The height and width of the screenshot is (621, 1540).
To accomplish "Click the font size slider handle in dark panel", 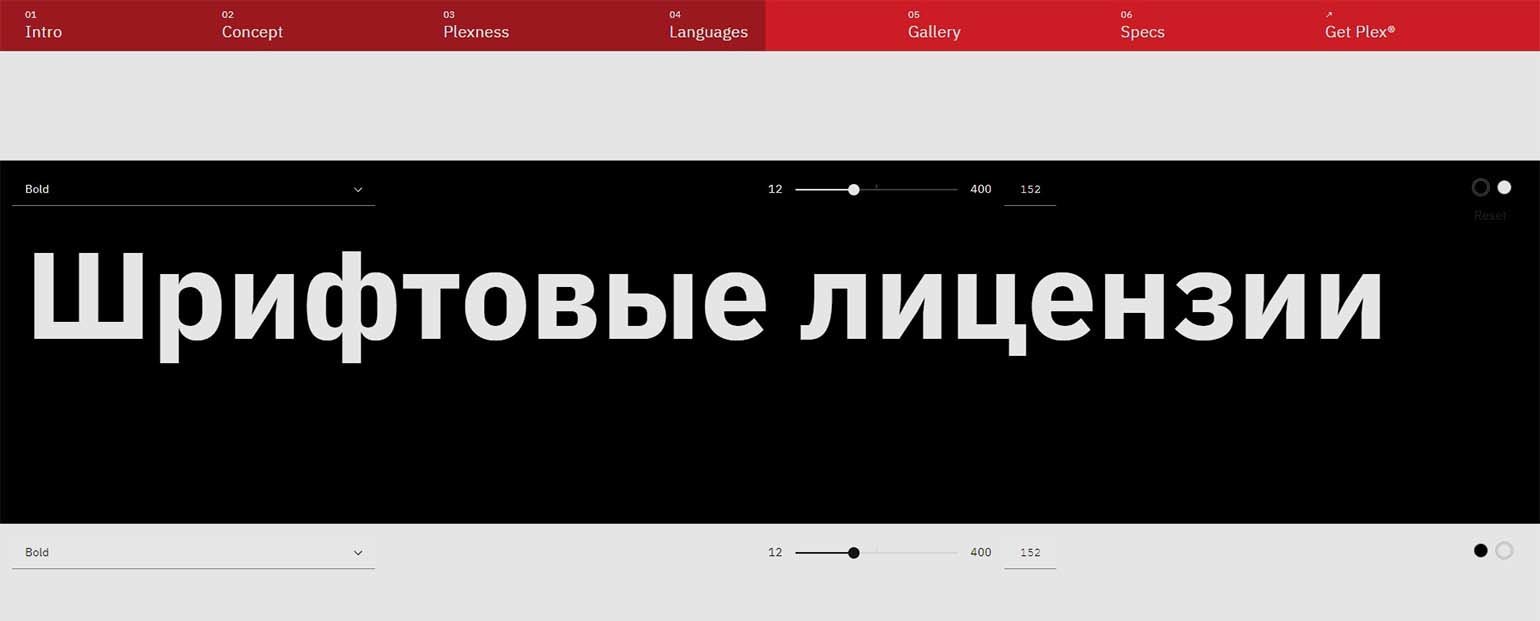I will (853, 189).
